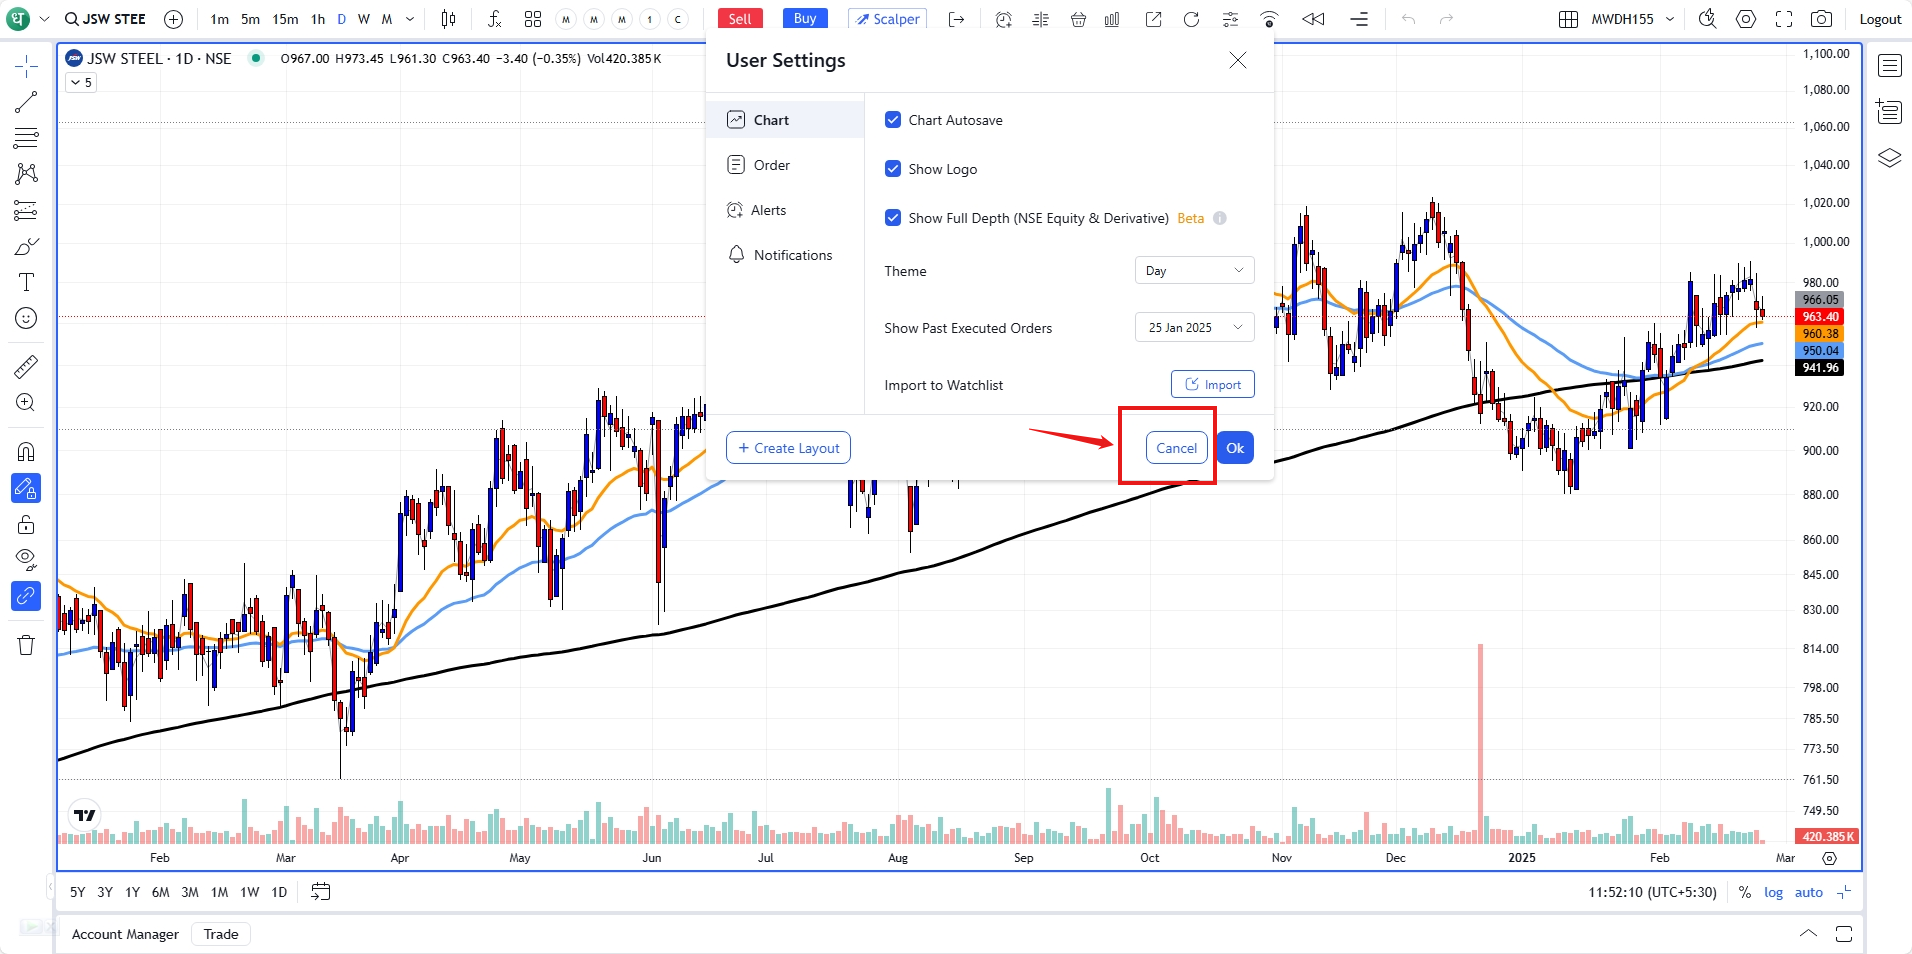Enter fullscreen mode icon
1912x954 pixels.
1784,19
